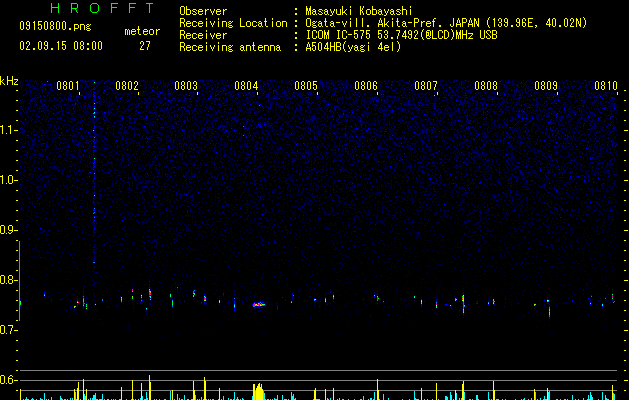629x400 pixels.
Task: Click the wide yellow power peak below 0804
Action: (x=258, y=392)
